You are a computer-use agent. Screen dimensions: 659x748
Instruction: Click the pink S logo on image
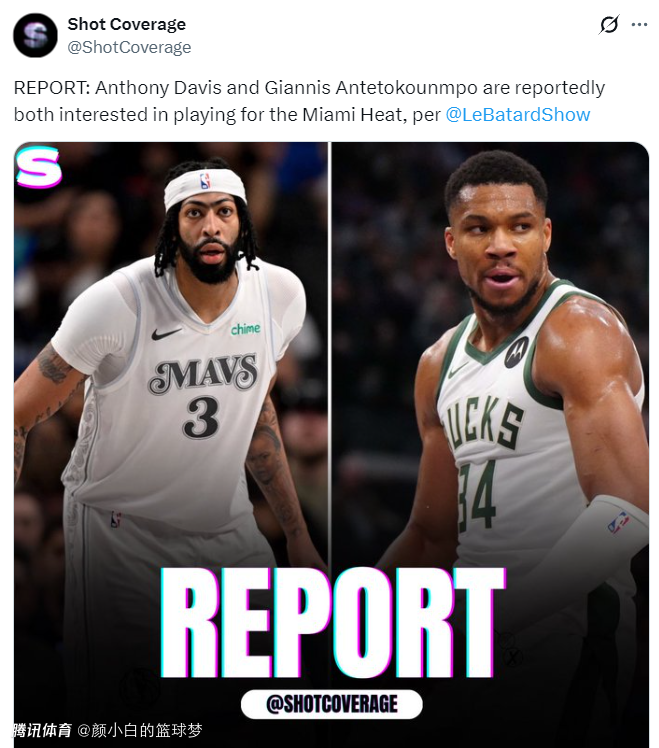39,167
